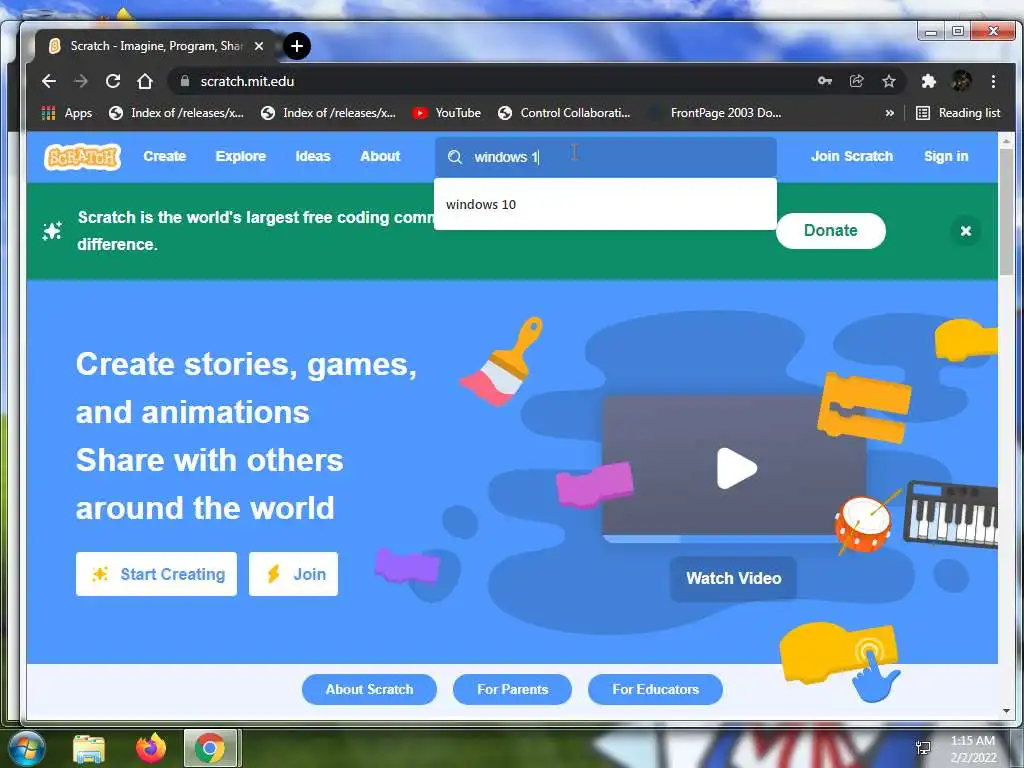Click the Start Creating button
Screen dimensions: 1024x768
[x=157, y=574]
